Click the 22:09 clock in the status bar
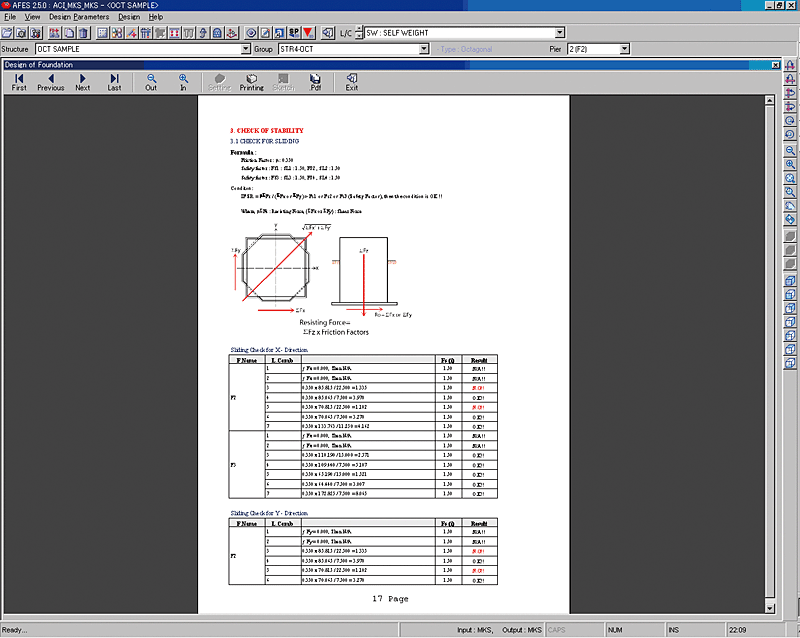 click(738, 630)
